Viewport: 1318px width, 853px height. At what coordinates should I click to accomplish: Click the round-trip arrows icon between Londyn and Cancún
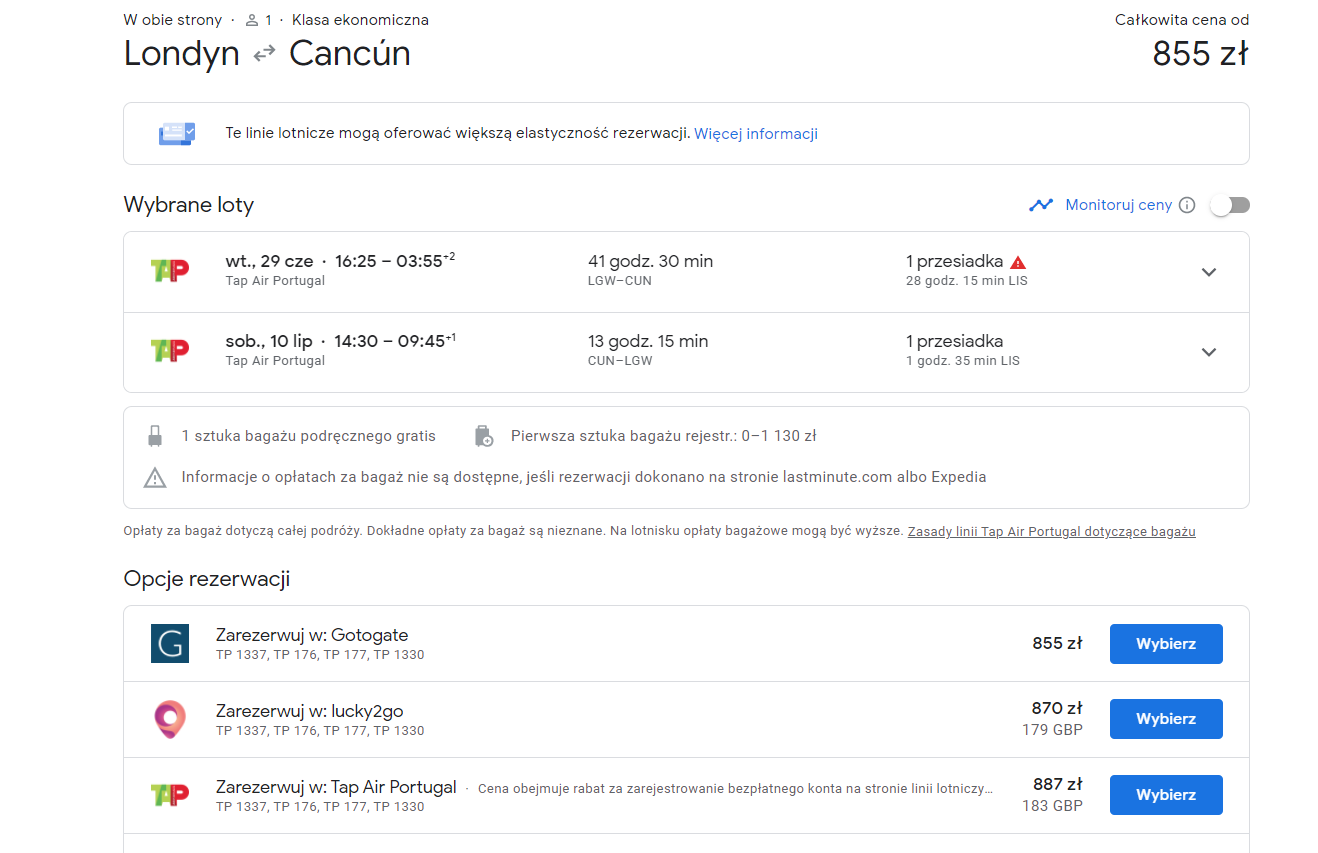[264, 54]
